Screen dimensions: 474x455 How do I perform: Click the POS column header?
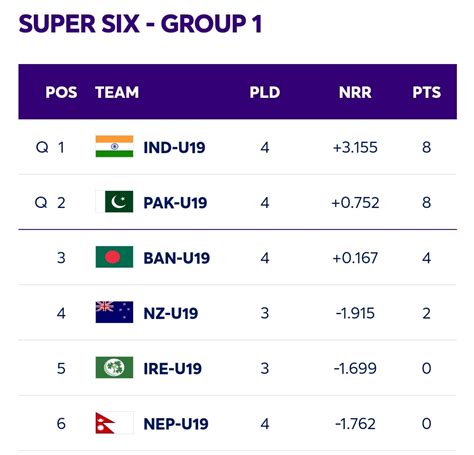61,92
